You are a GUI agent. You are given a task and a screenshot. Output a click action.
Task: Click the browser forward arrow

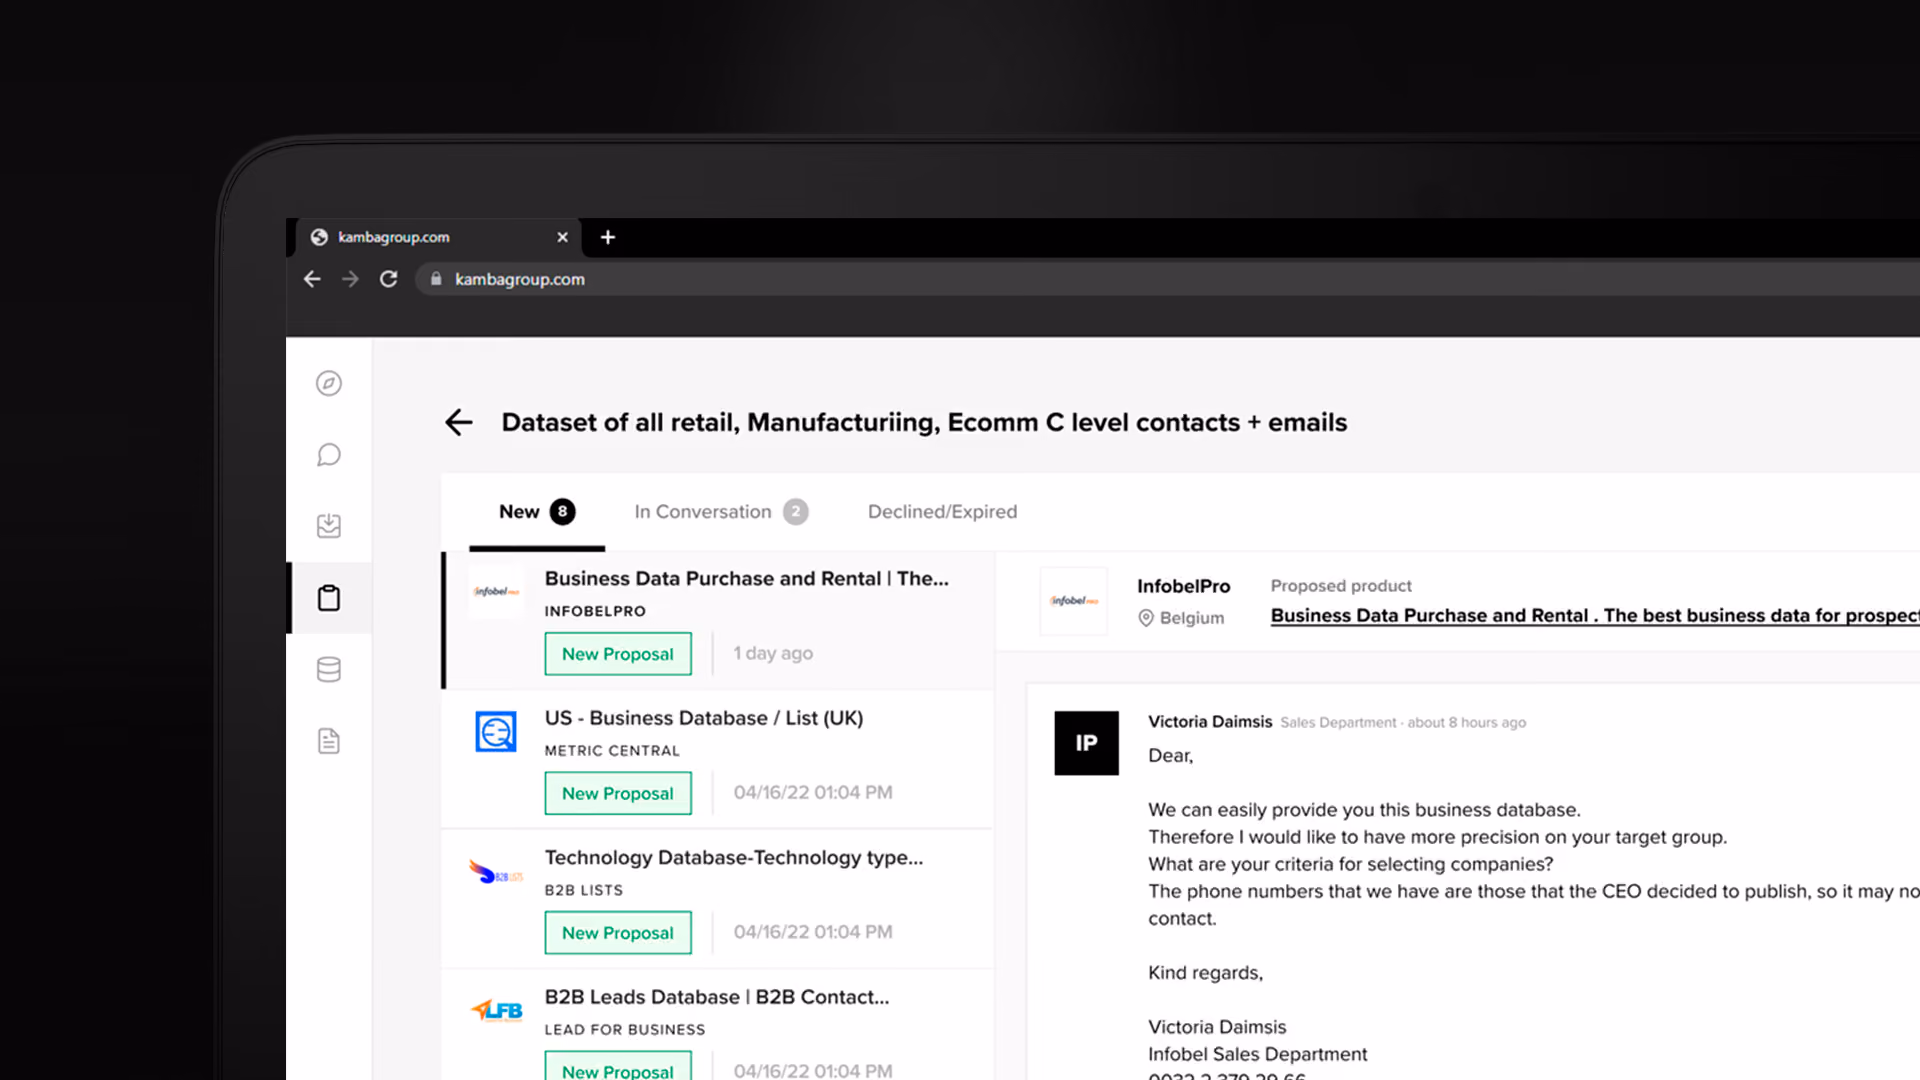click(350, 279)
